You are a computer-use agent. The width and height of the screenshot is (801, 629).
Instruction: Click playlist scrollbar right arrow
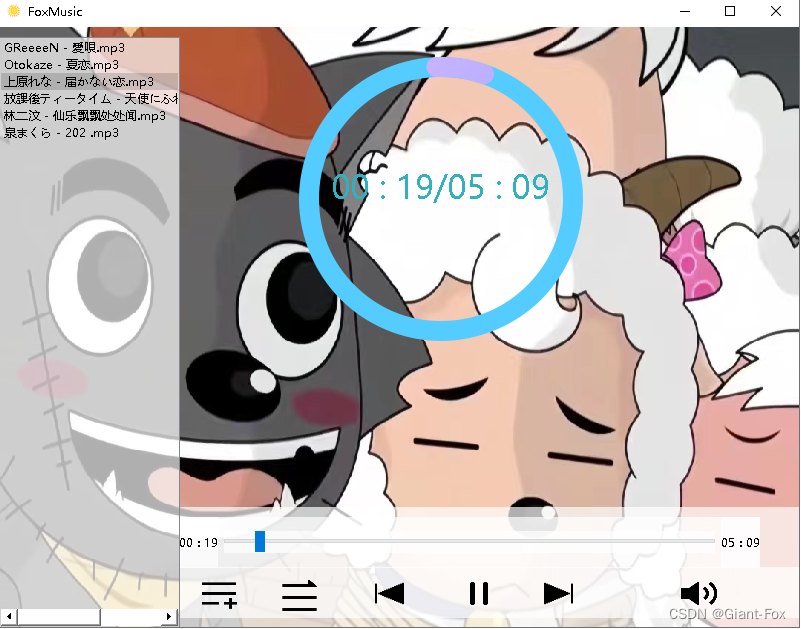(x=169, y=617)
